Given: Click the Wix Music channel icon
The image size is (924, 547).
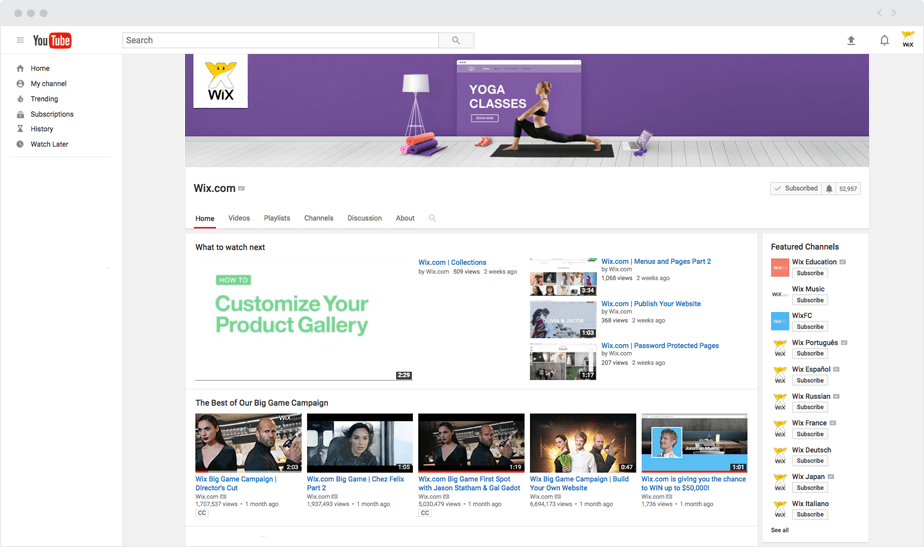Looking at the screenshot, I should [780, 294].
